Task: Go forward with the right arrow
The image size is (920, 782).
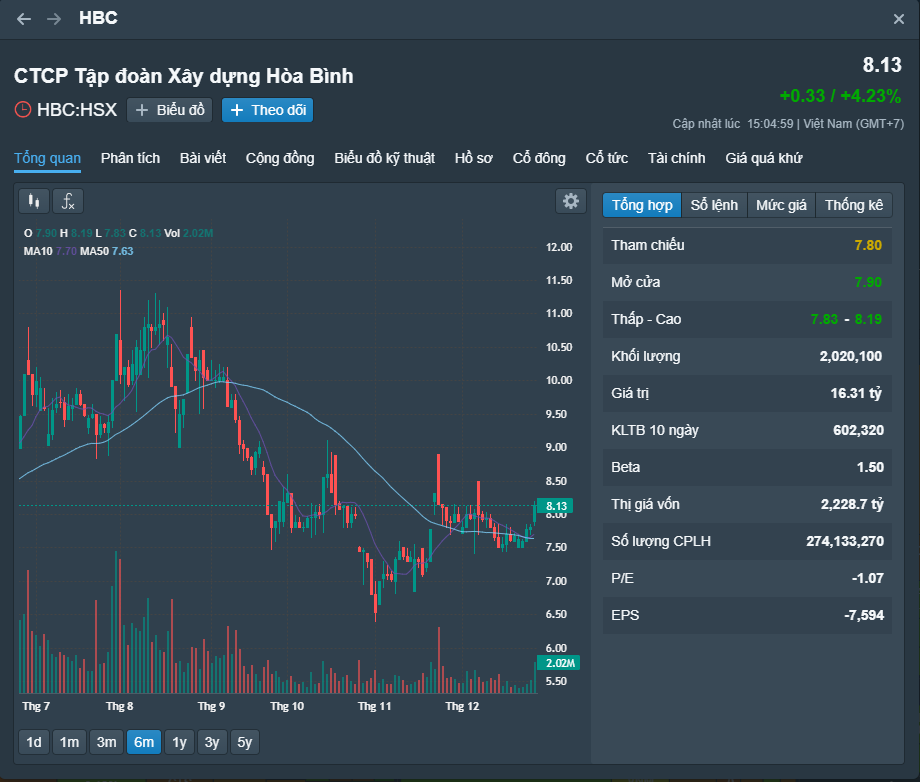Action: pos(54,19)
